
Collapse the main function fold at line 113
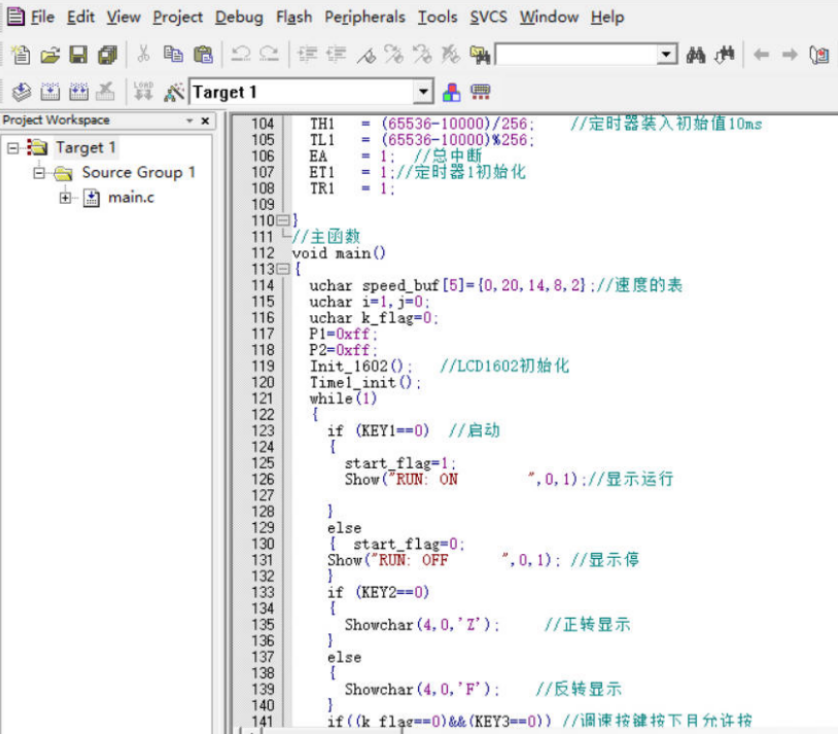coord(282,269)
